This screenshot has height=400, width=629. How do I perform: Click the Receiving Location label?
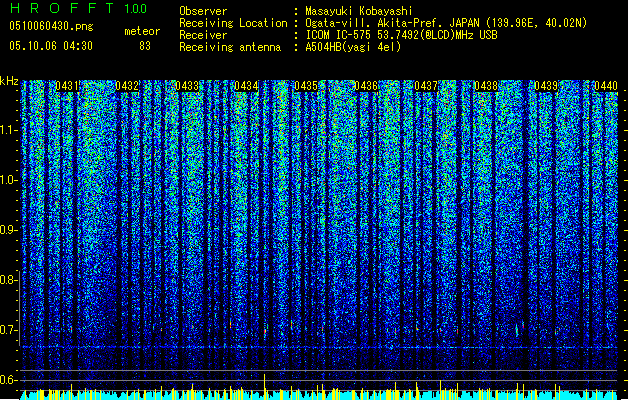233,23
